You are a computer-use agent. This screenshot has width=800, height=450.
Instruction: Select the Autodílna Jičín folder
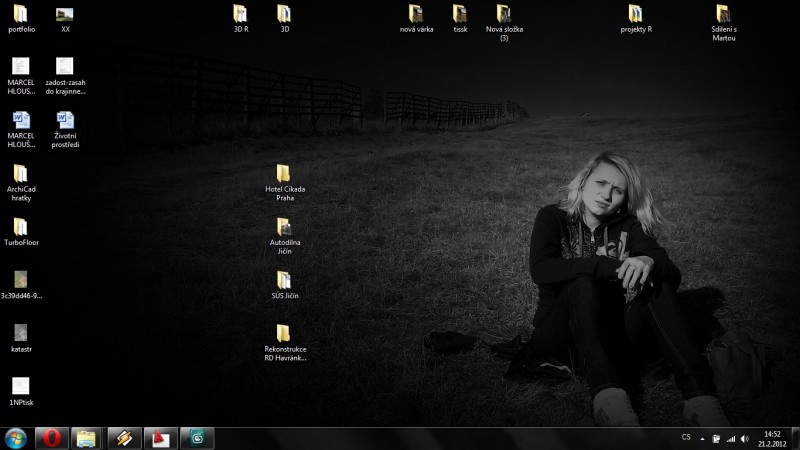[x=284, y=227]
